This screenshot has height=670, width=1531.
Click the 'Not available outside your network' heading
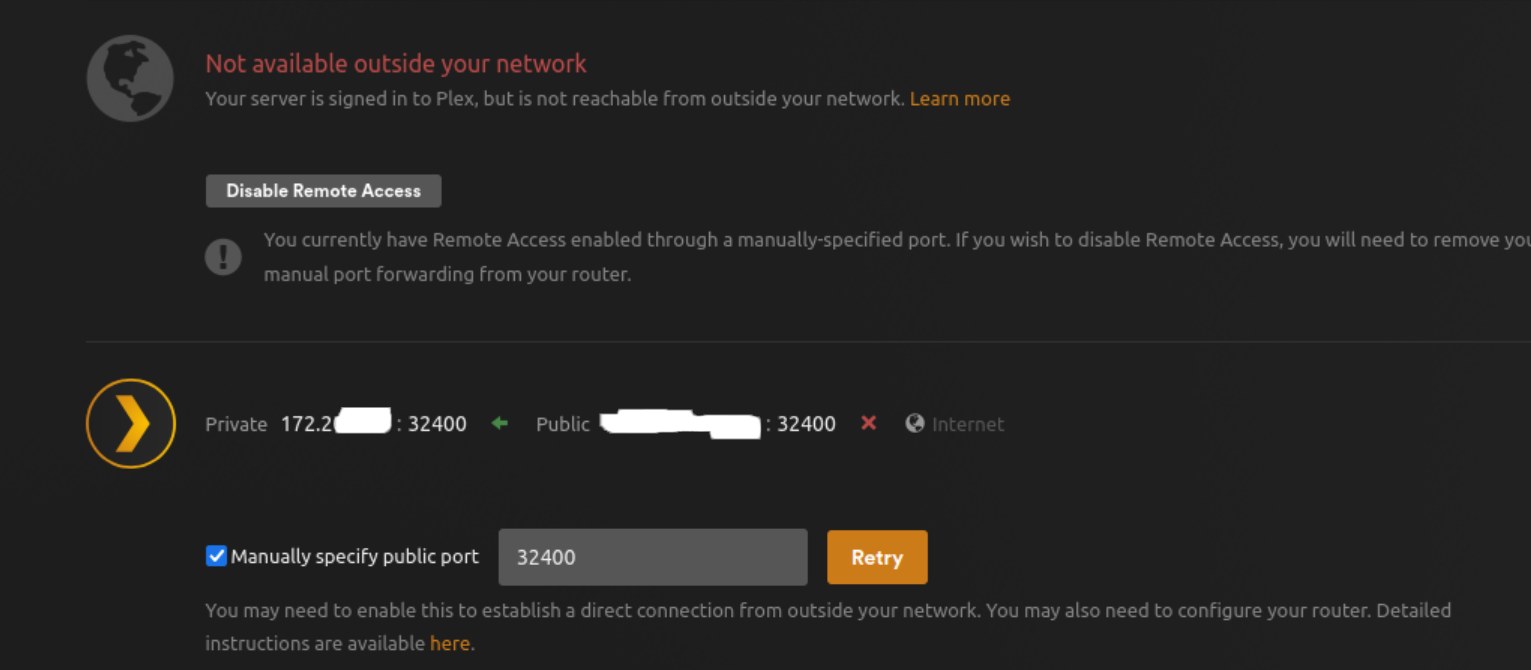(x=396, y=64)
